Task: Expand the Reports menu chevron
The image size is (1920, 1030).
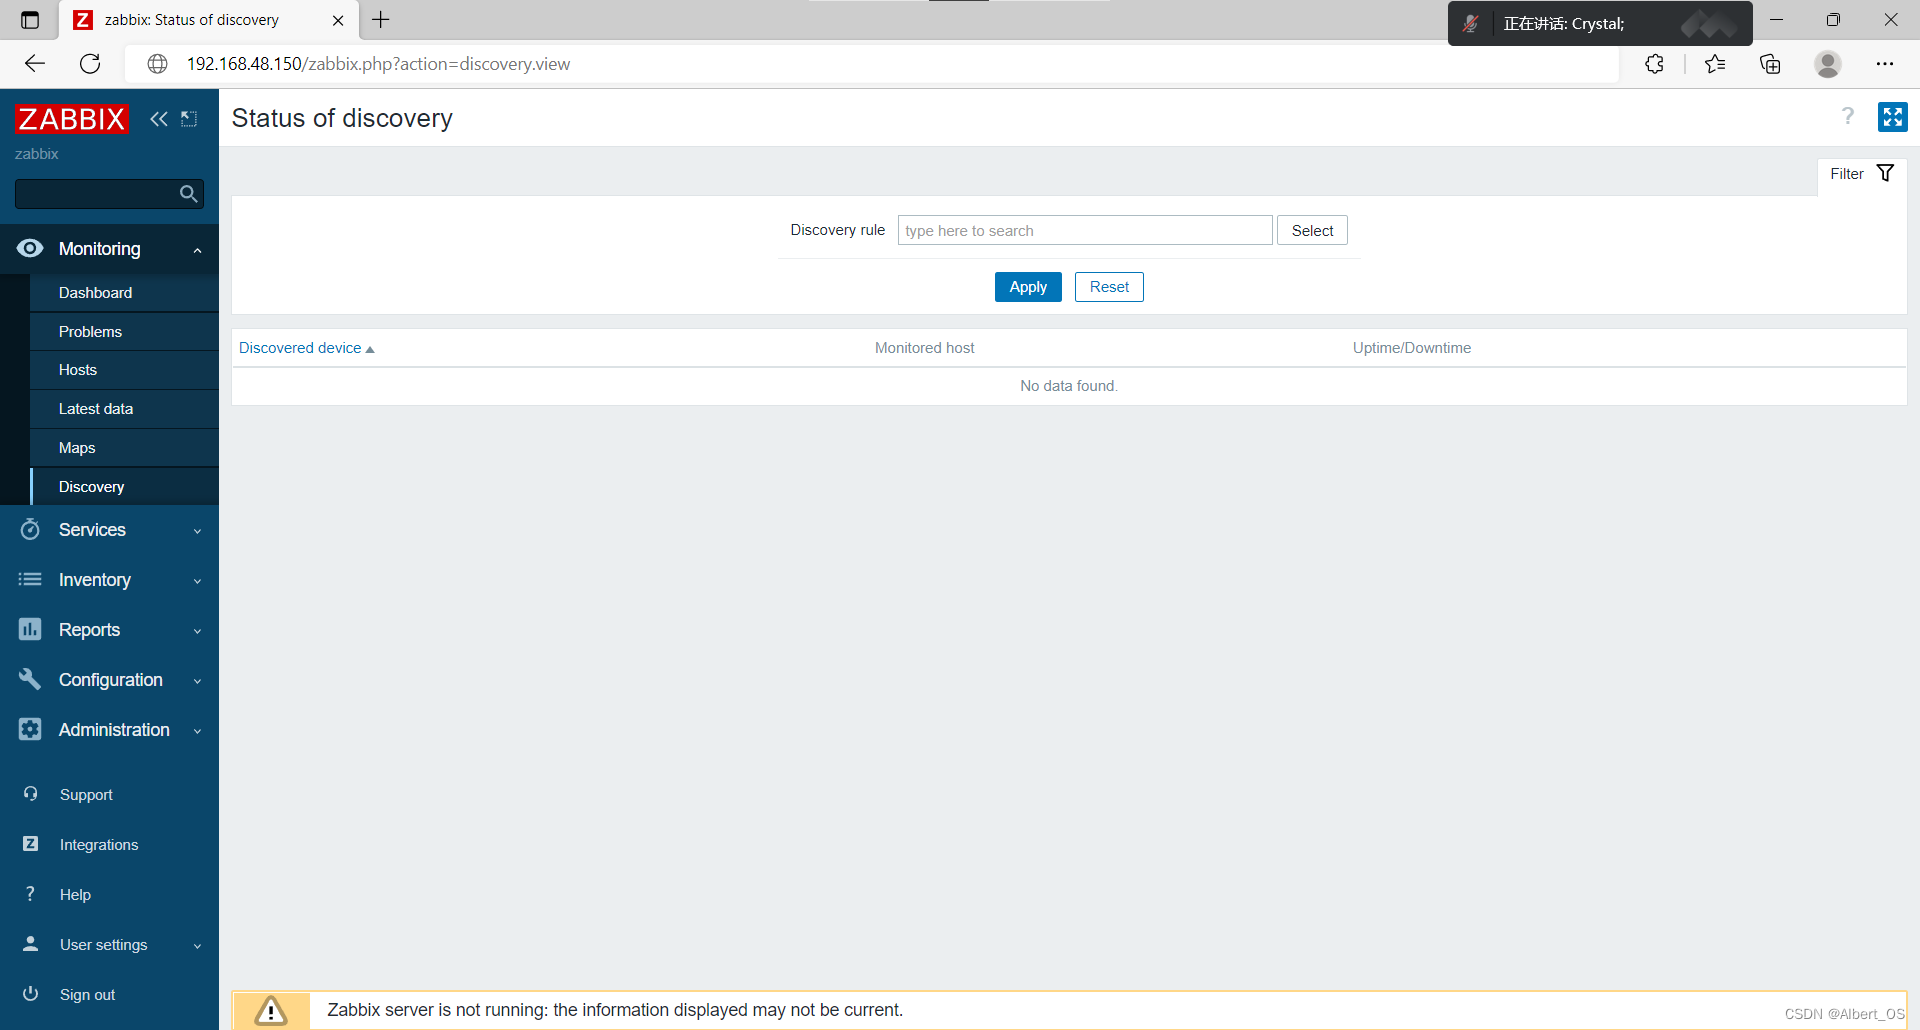Action: point(197,631)
